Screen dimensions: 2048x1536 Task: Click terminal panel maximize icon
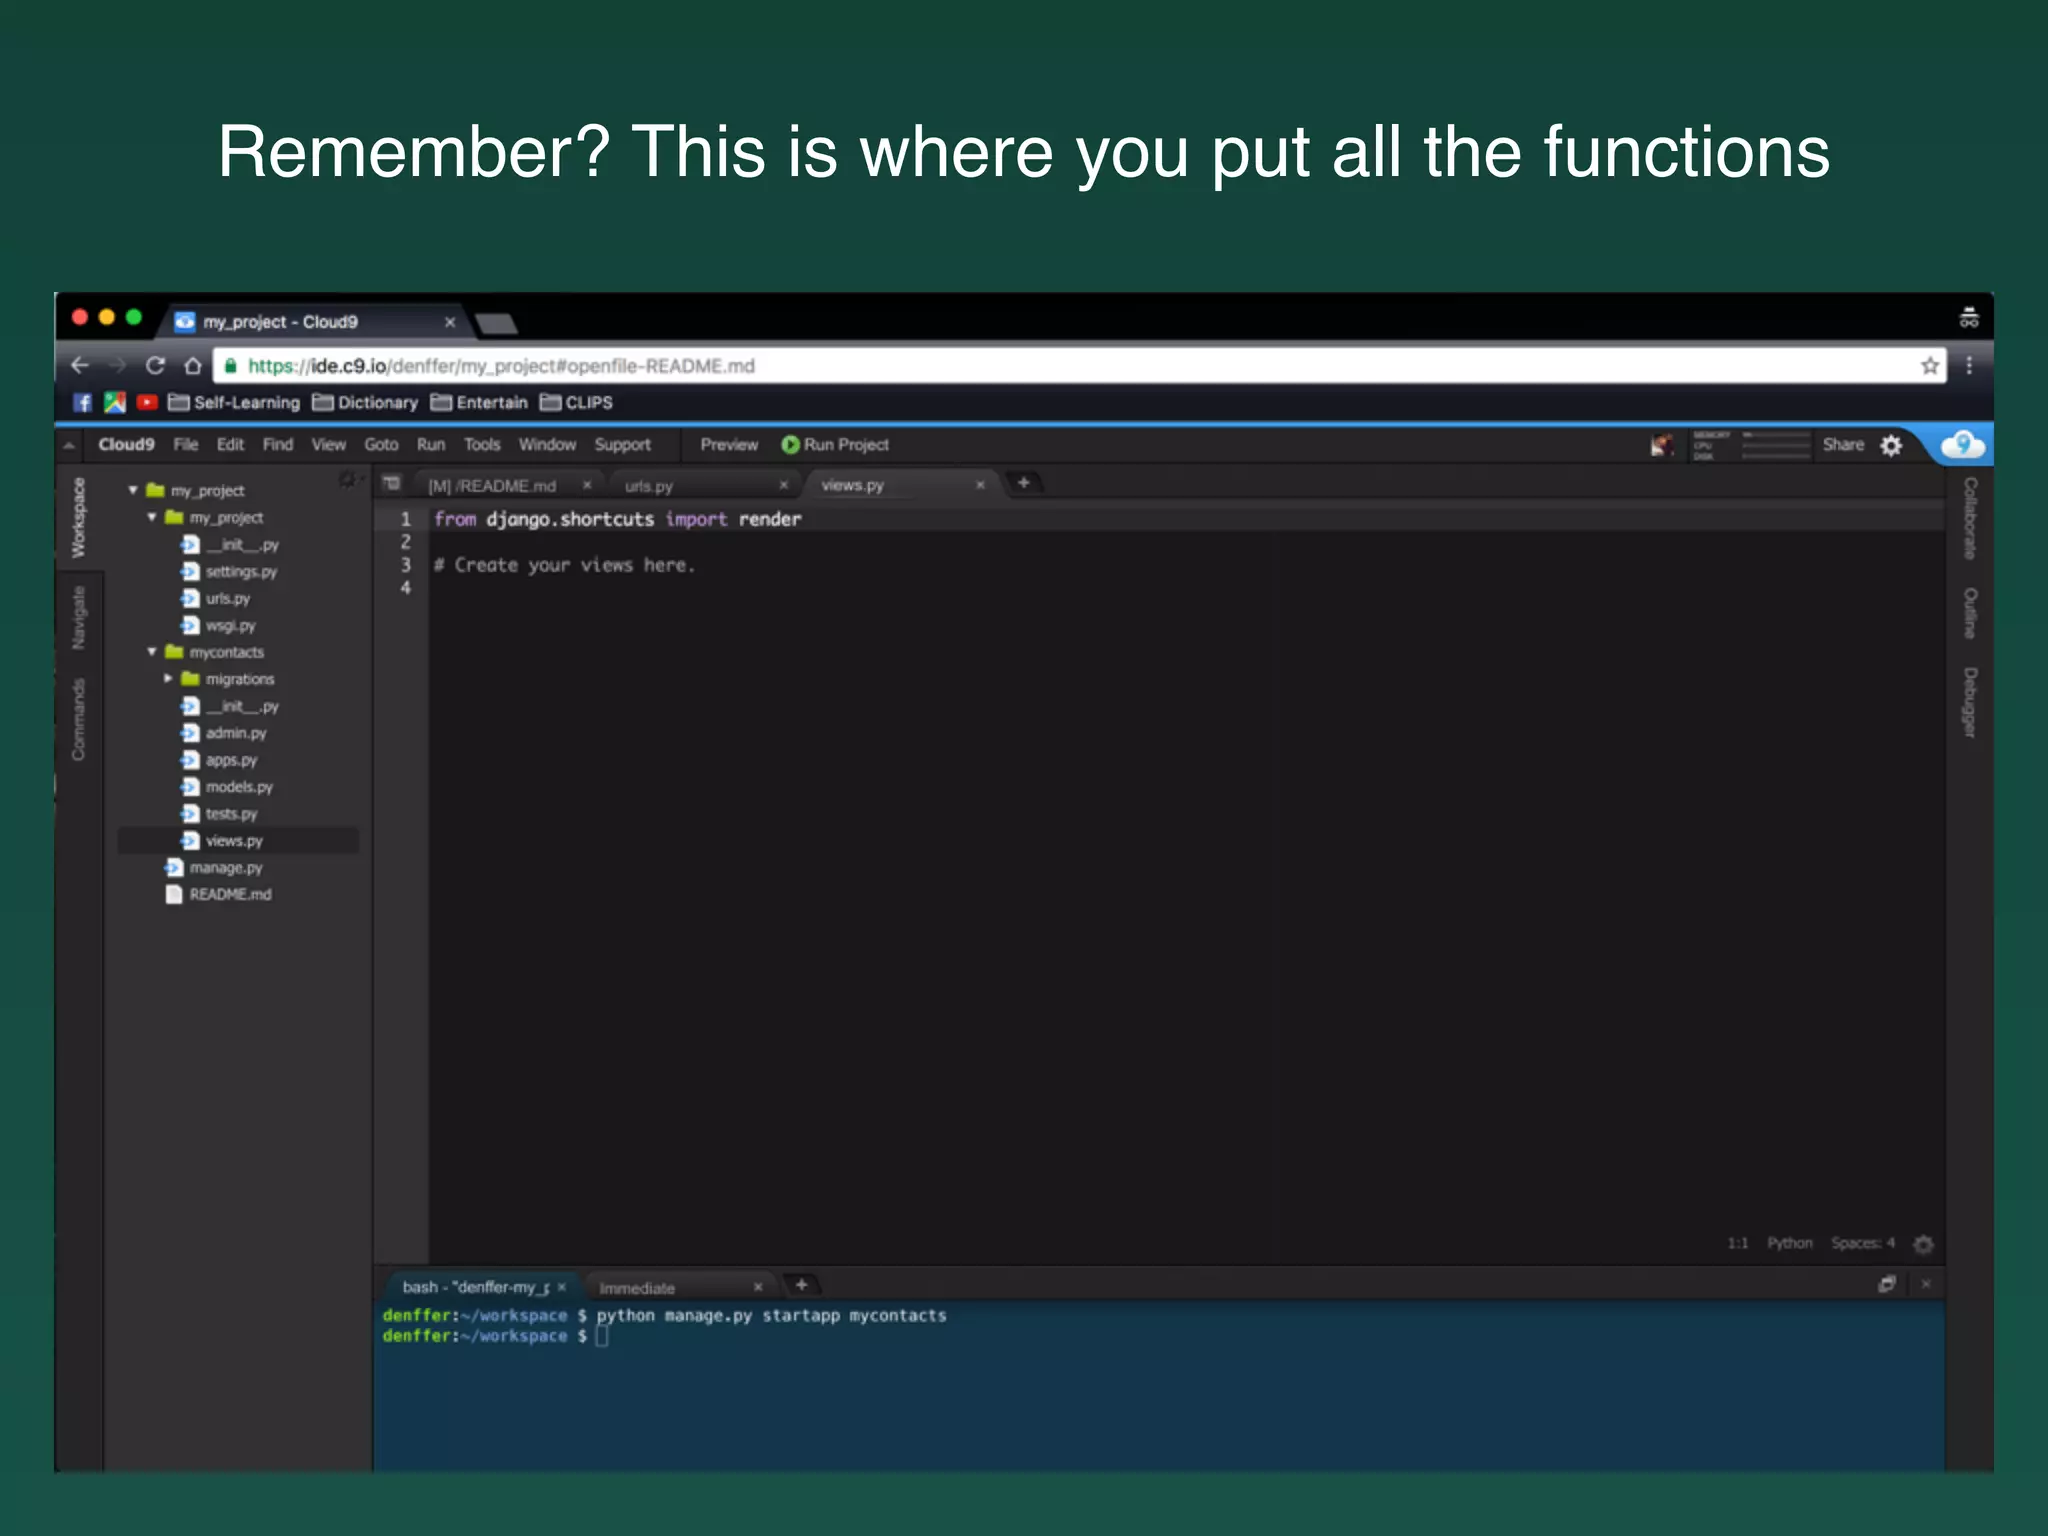click(x=1887, y=1284)
